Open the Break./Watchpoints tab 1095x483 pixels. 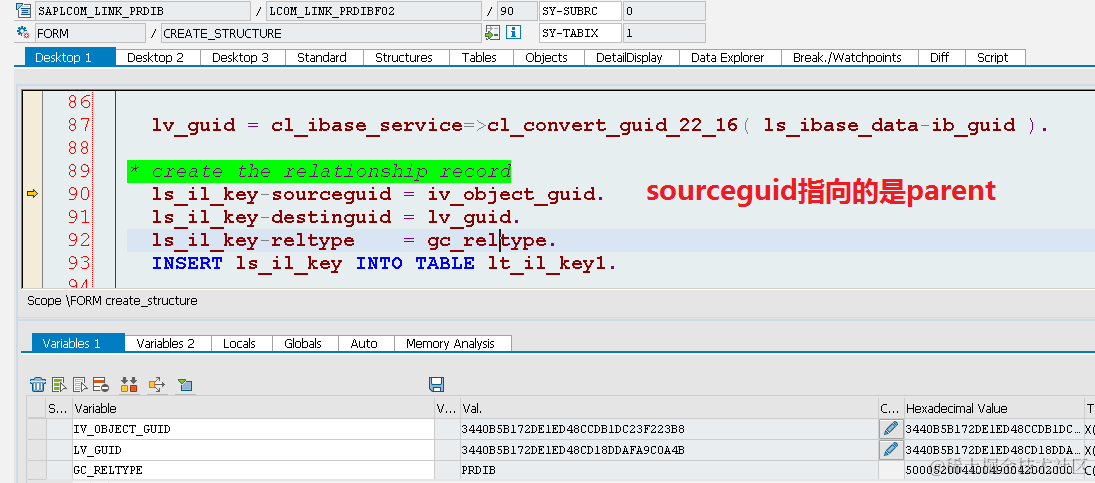(x=847, y=57)
